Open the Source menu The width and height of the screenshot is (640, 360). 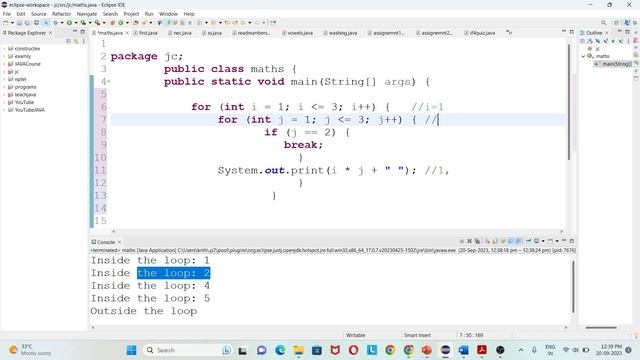(39, 14)
